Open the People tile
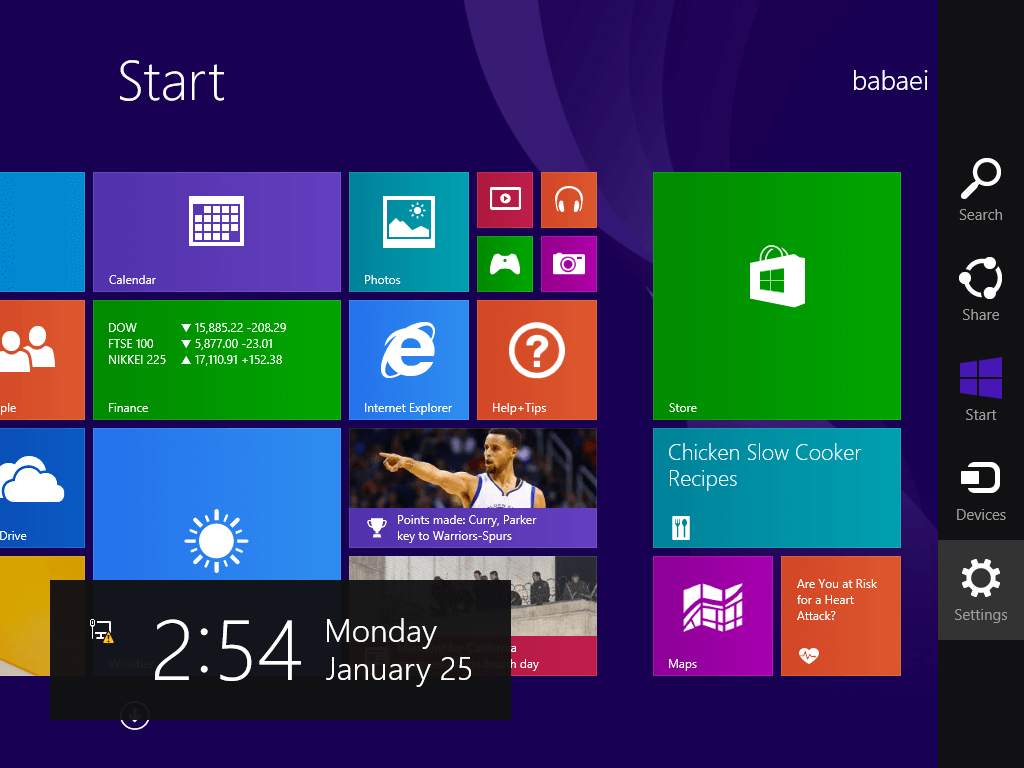 (x=42, y=360)
